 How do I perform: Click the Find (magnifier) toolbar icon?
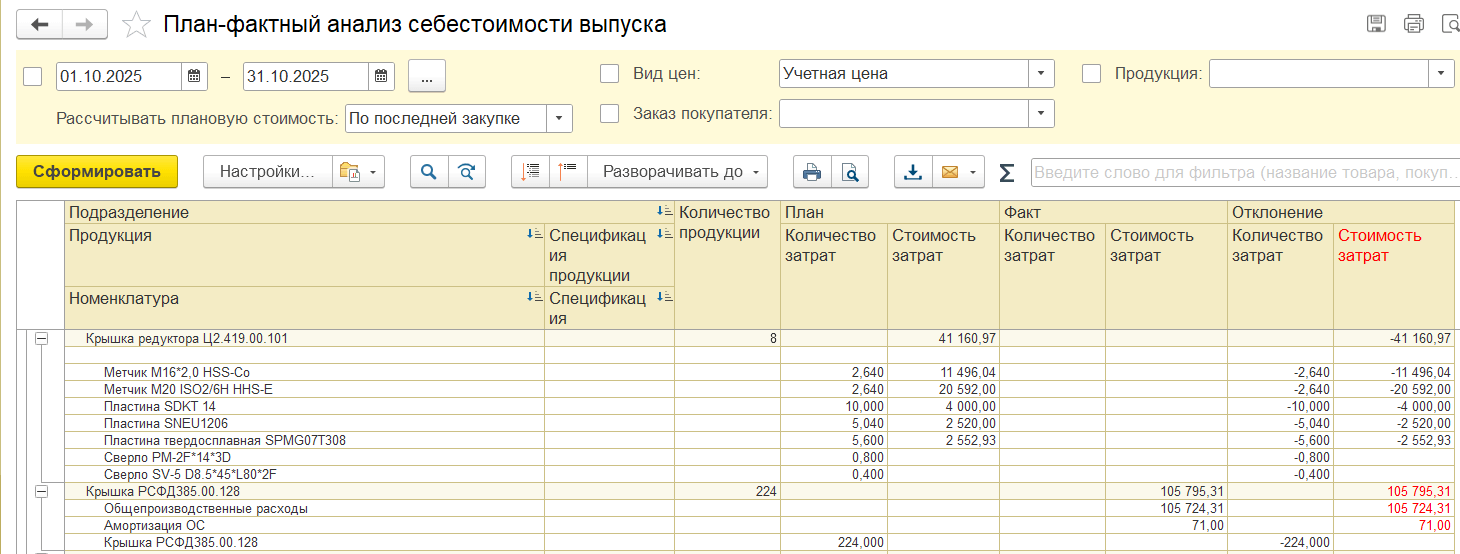pyautogui.click(x=429, y=172)
